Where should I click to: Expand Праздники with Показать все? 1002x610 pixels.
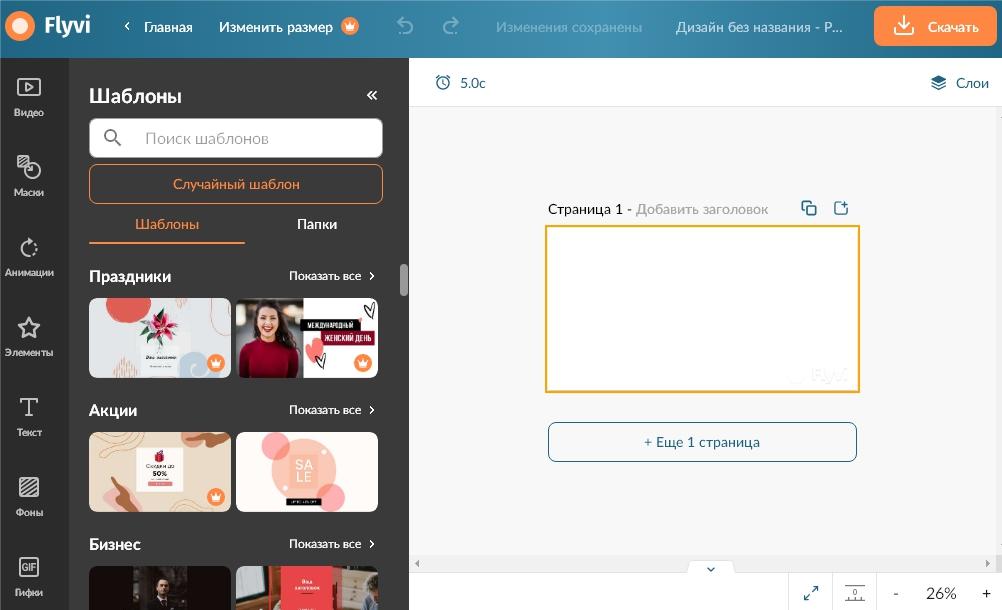coord(332,276)
